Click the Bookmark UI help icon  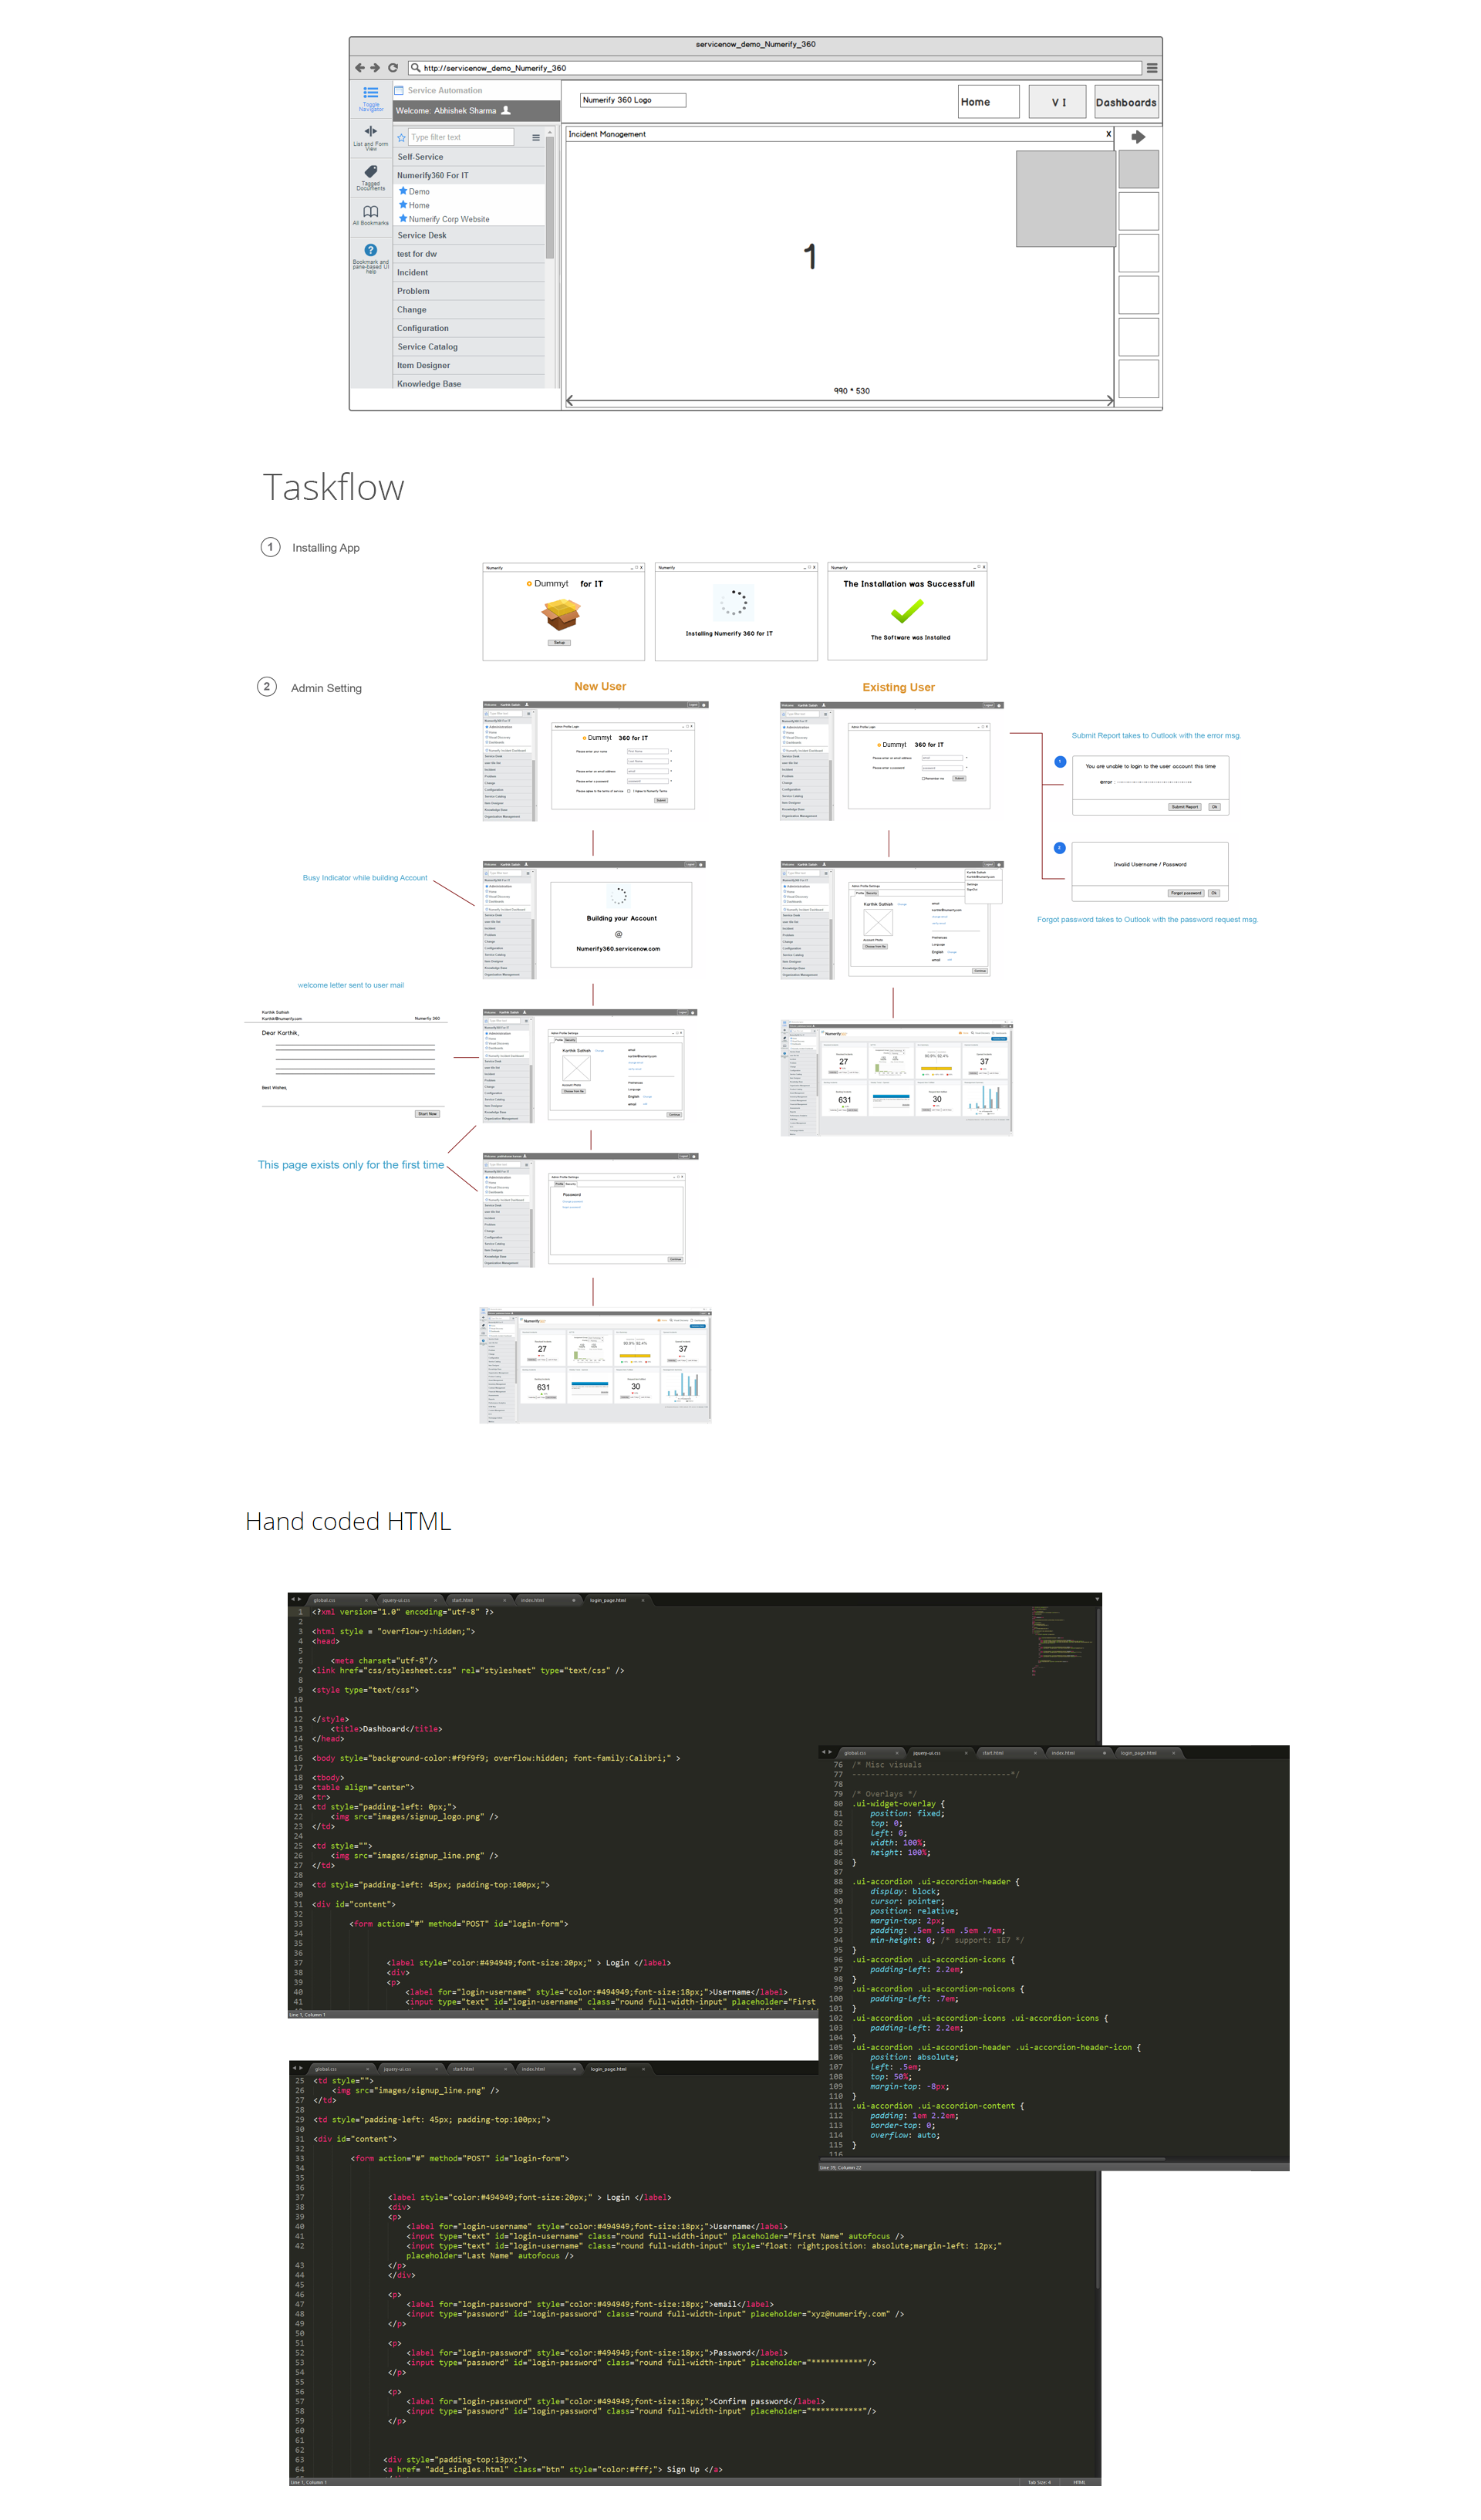[x=370, y=250]
